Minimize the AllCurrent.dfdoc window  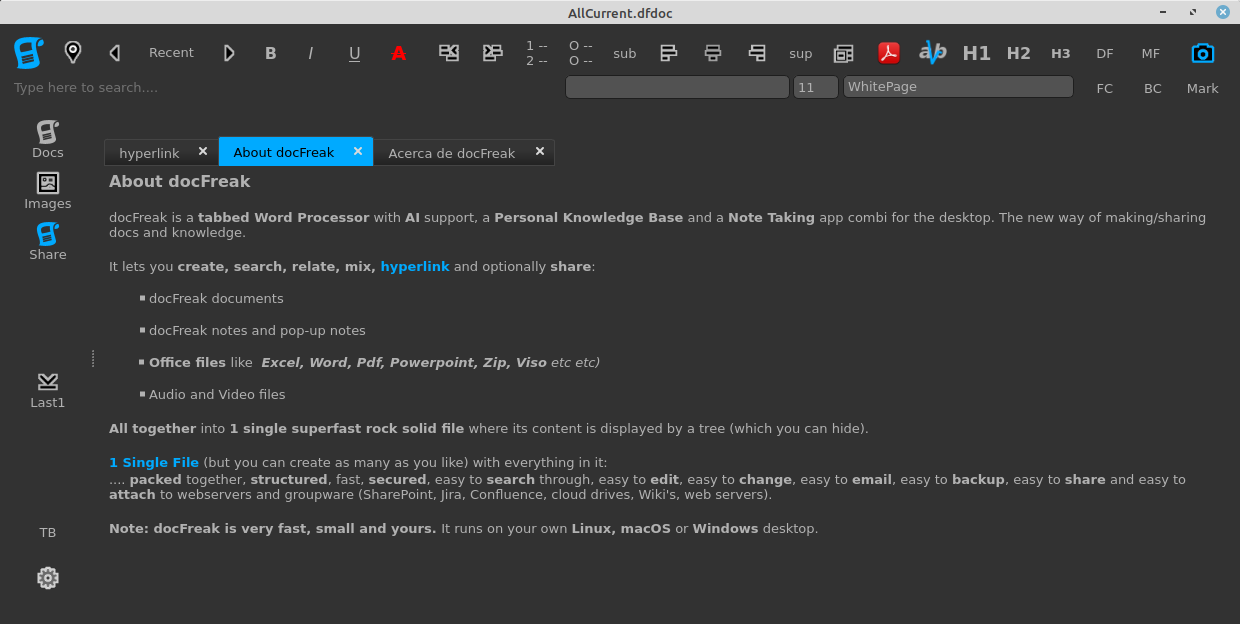(1162, 12)
